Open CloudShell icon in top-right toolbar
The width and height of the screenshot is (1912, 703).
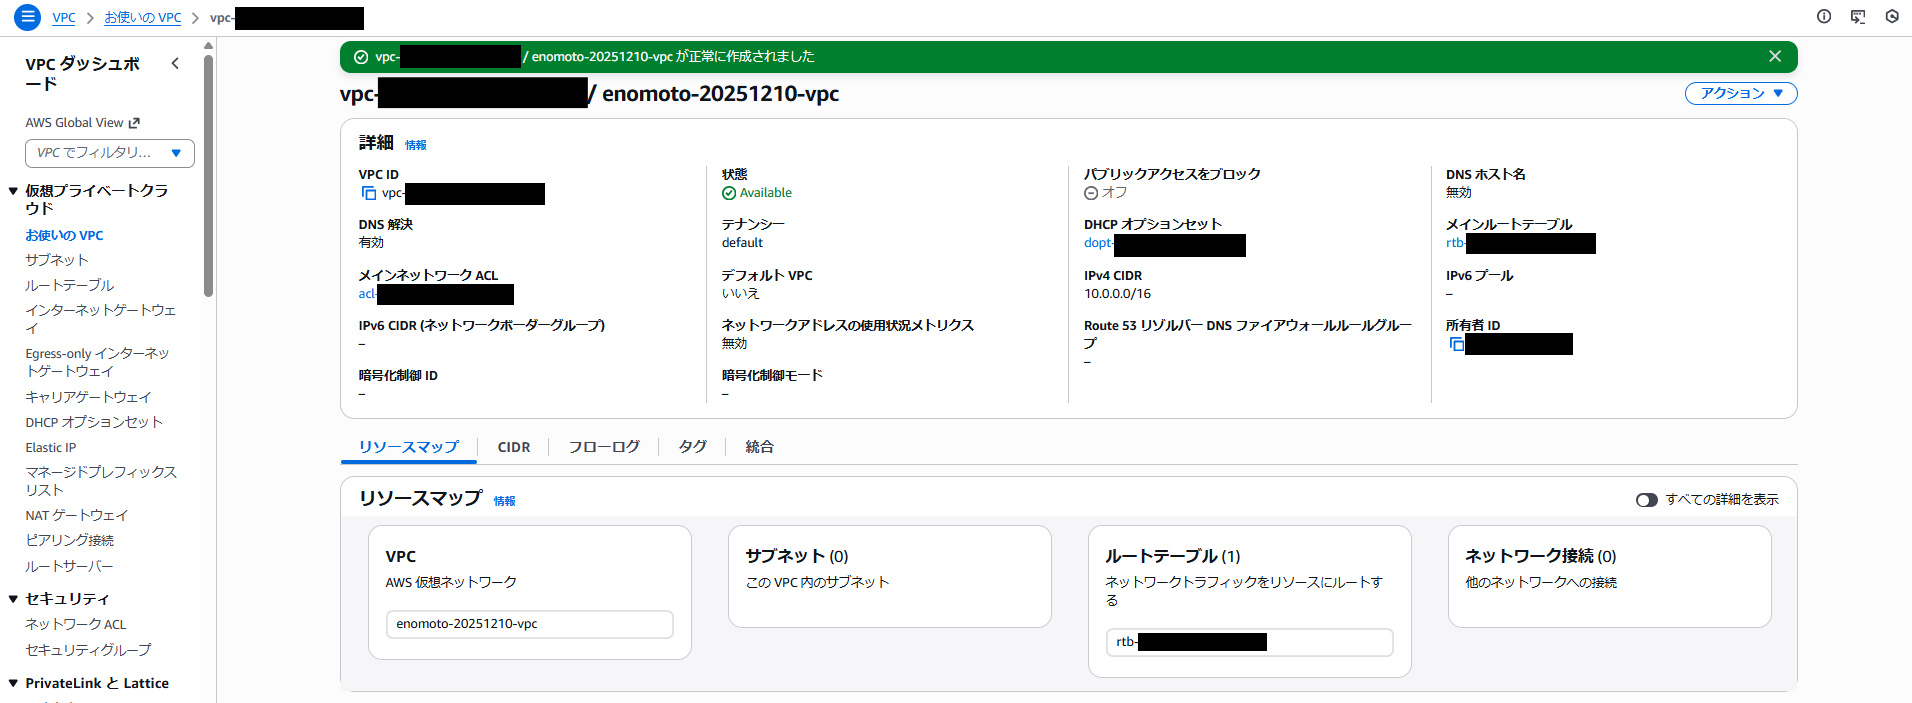1858,17
